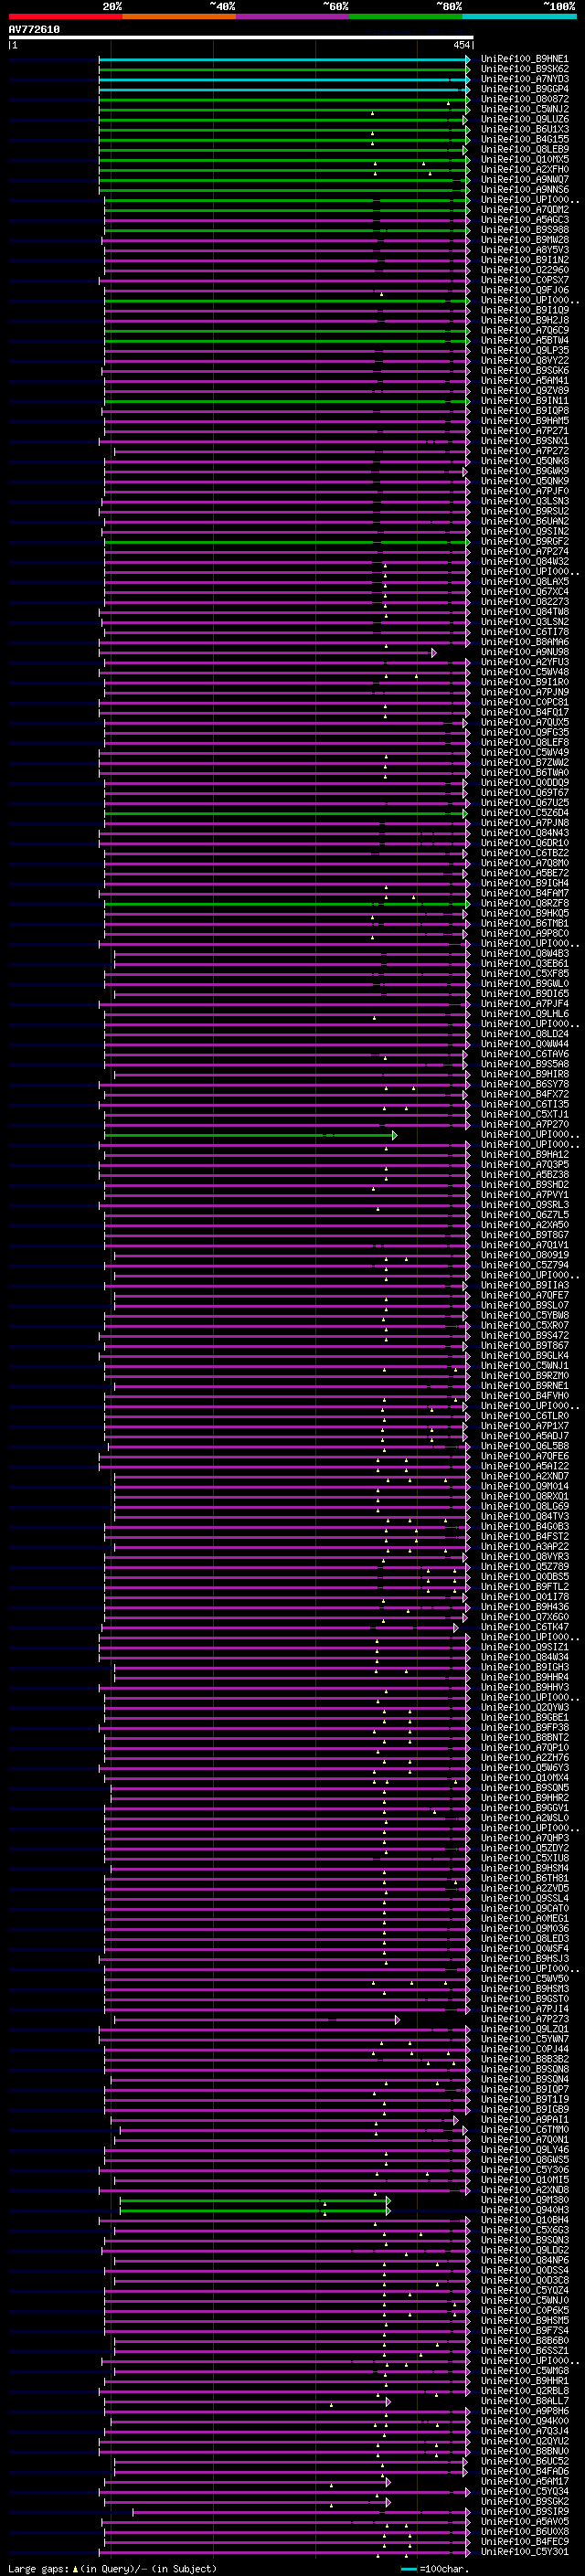The width and height of the screenshot is (585, 2576).
Task: Select hit label UniRef100_B9SGK6
Action: coord(524,371)
